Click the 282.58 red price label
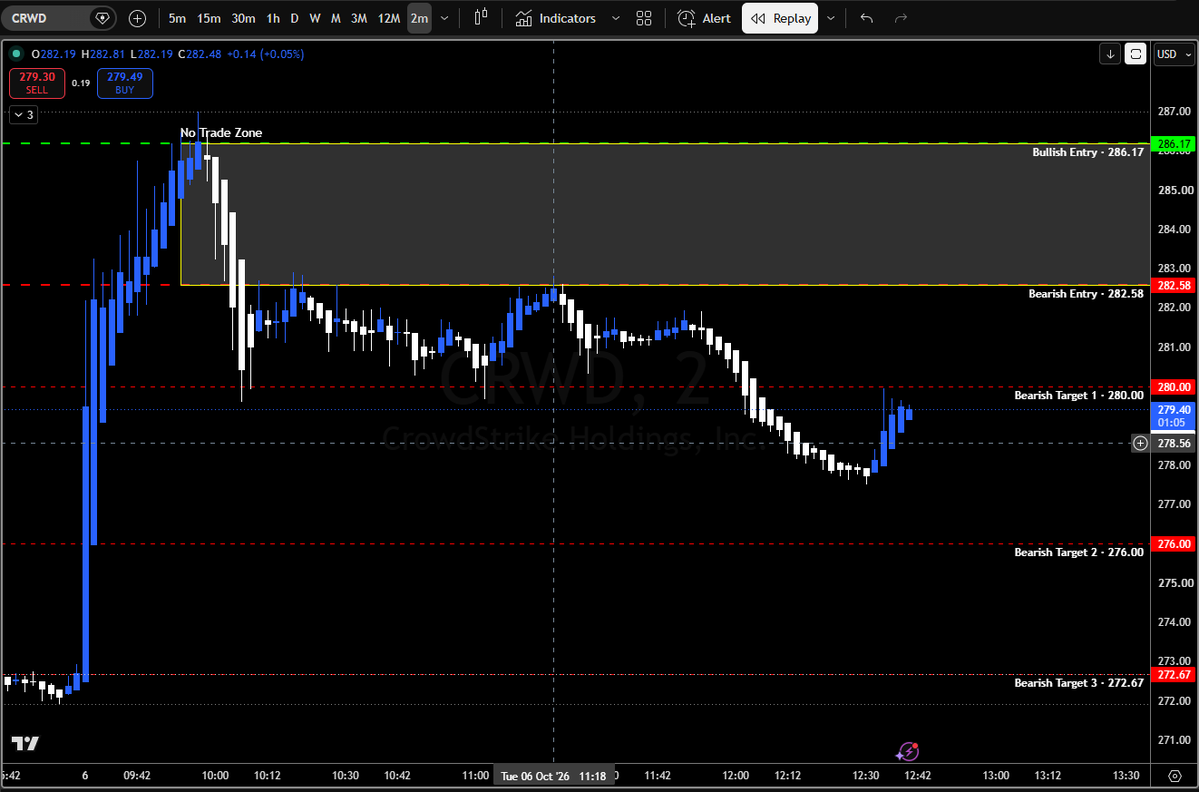This screenshot has width=1199, height=792. click(x=1173, y=285)
